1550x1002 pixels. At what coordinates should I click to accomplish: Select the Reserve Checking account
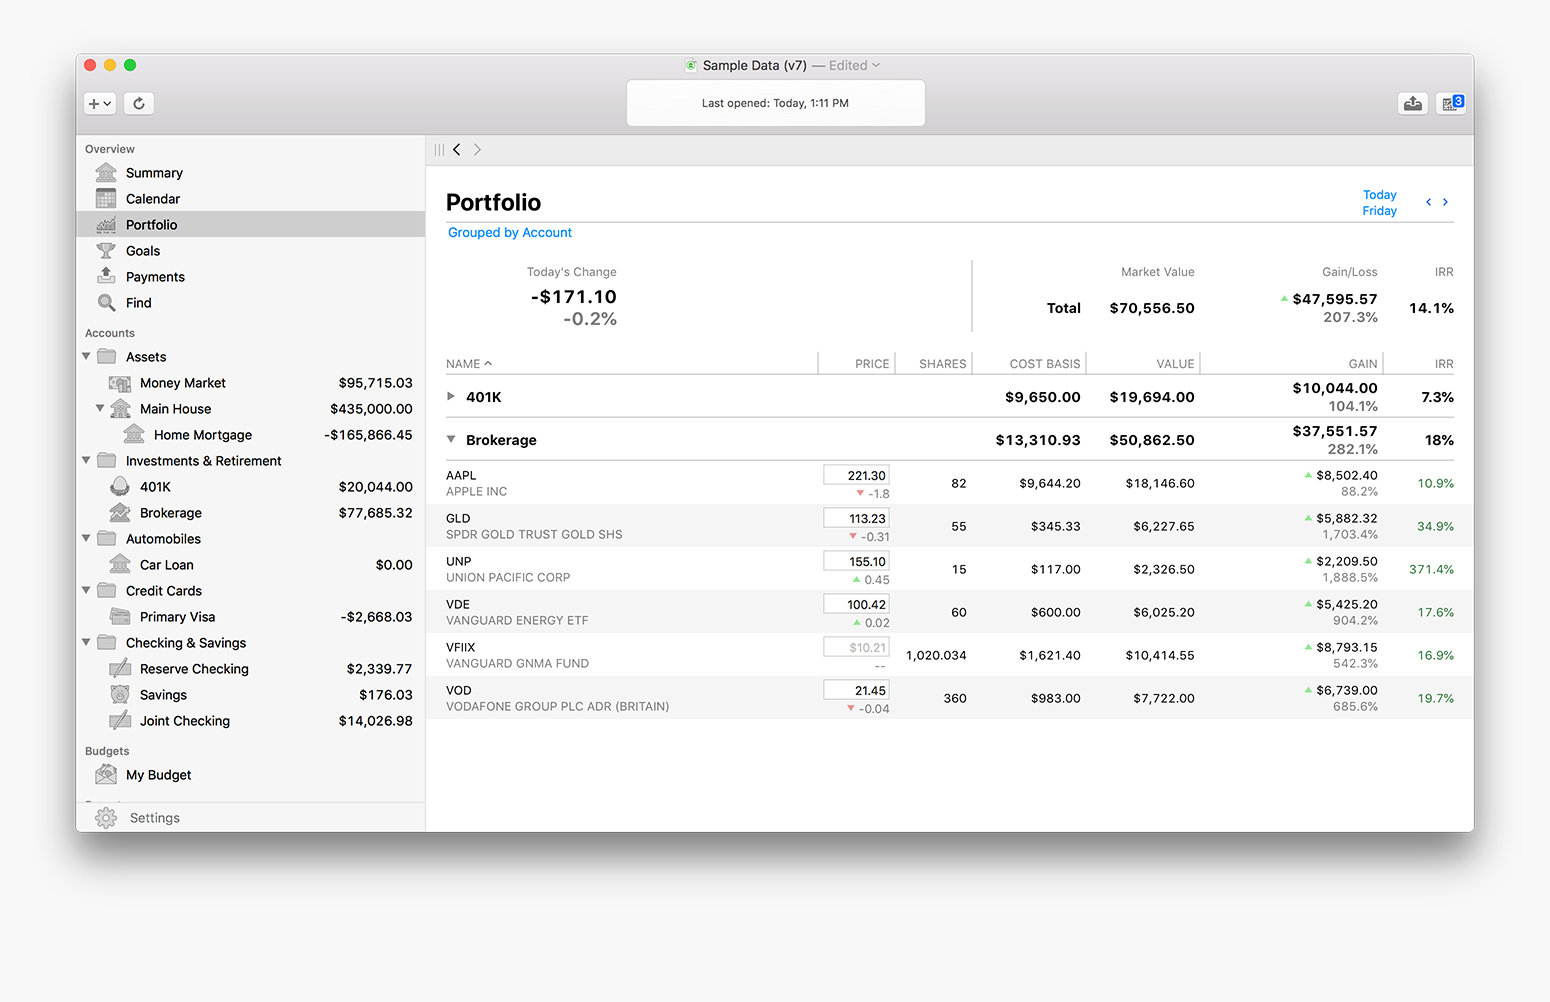(x=250, y=669)
